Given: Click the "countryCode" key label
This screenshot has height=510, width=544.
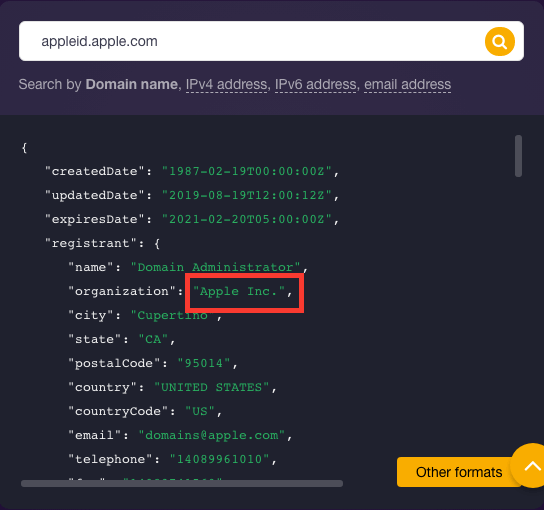Looking at the screenshot, I should point(118,411).
